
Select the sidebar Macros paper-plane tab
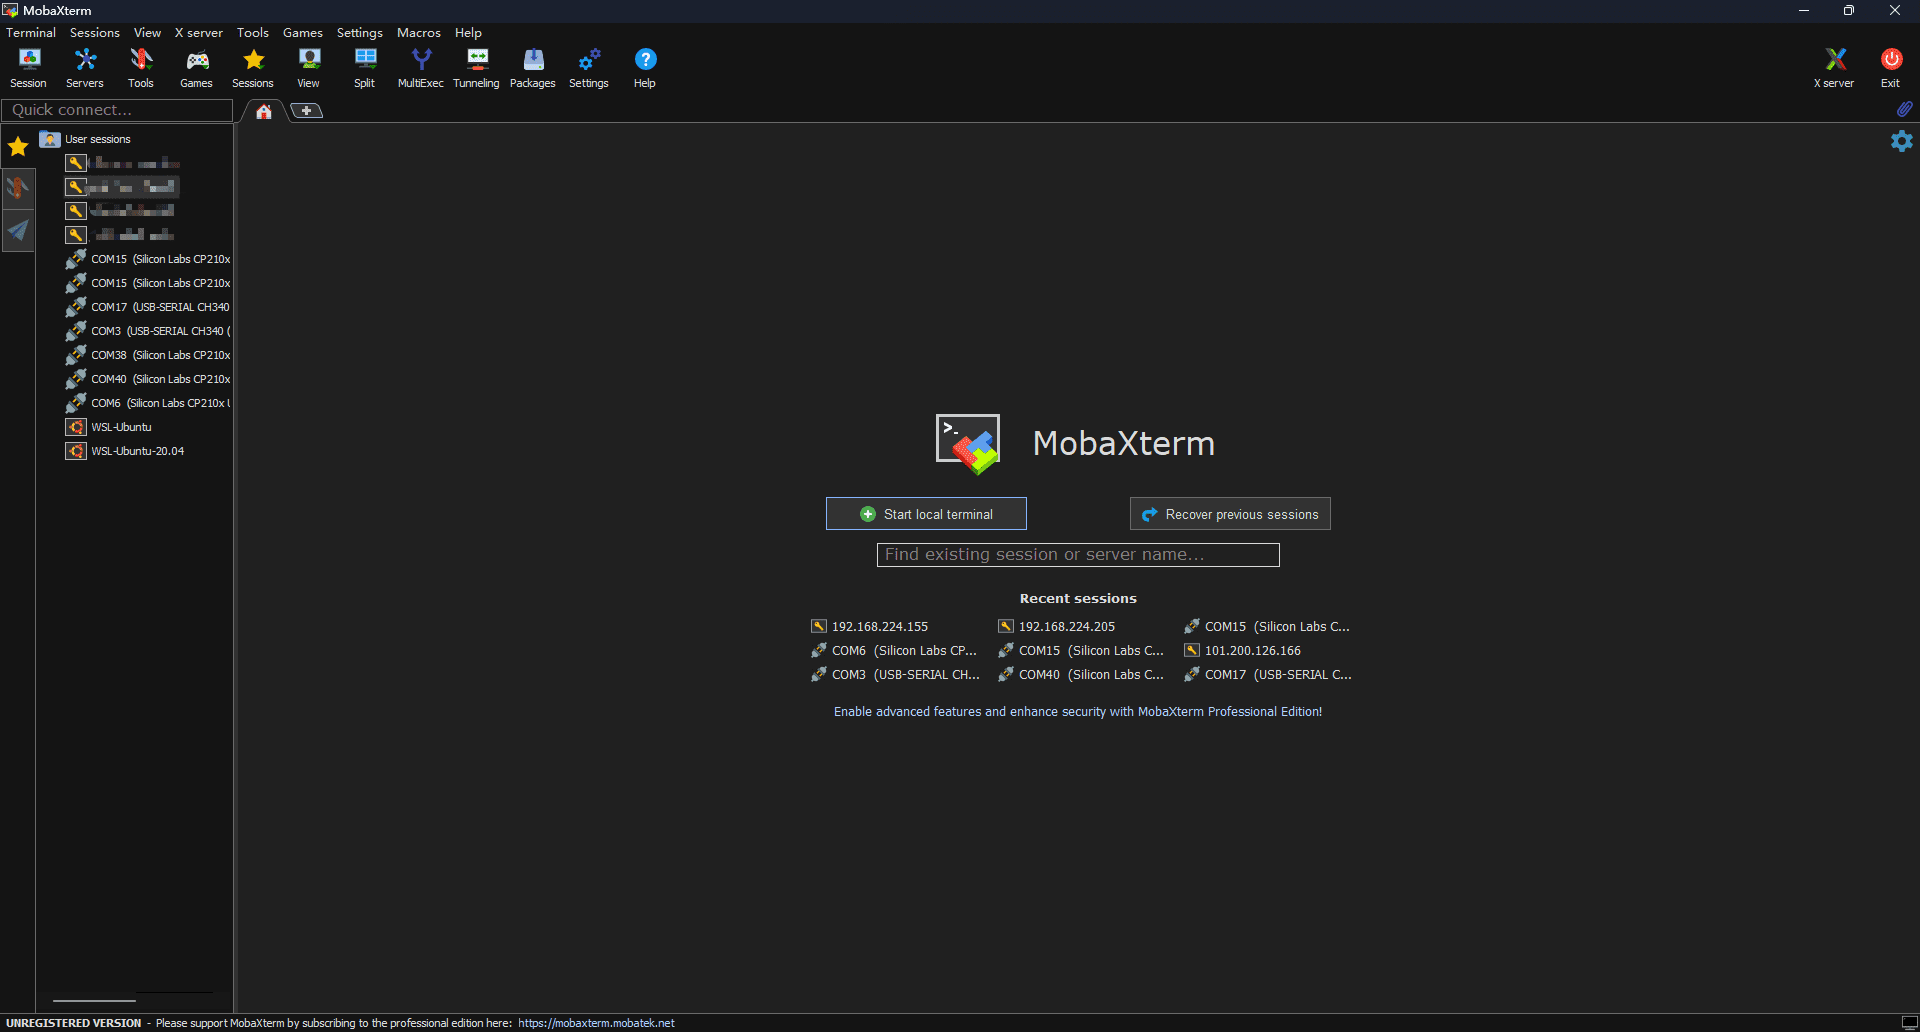click(18, 231)
